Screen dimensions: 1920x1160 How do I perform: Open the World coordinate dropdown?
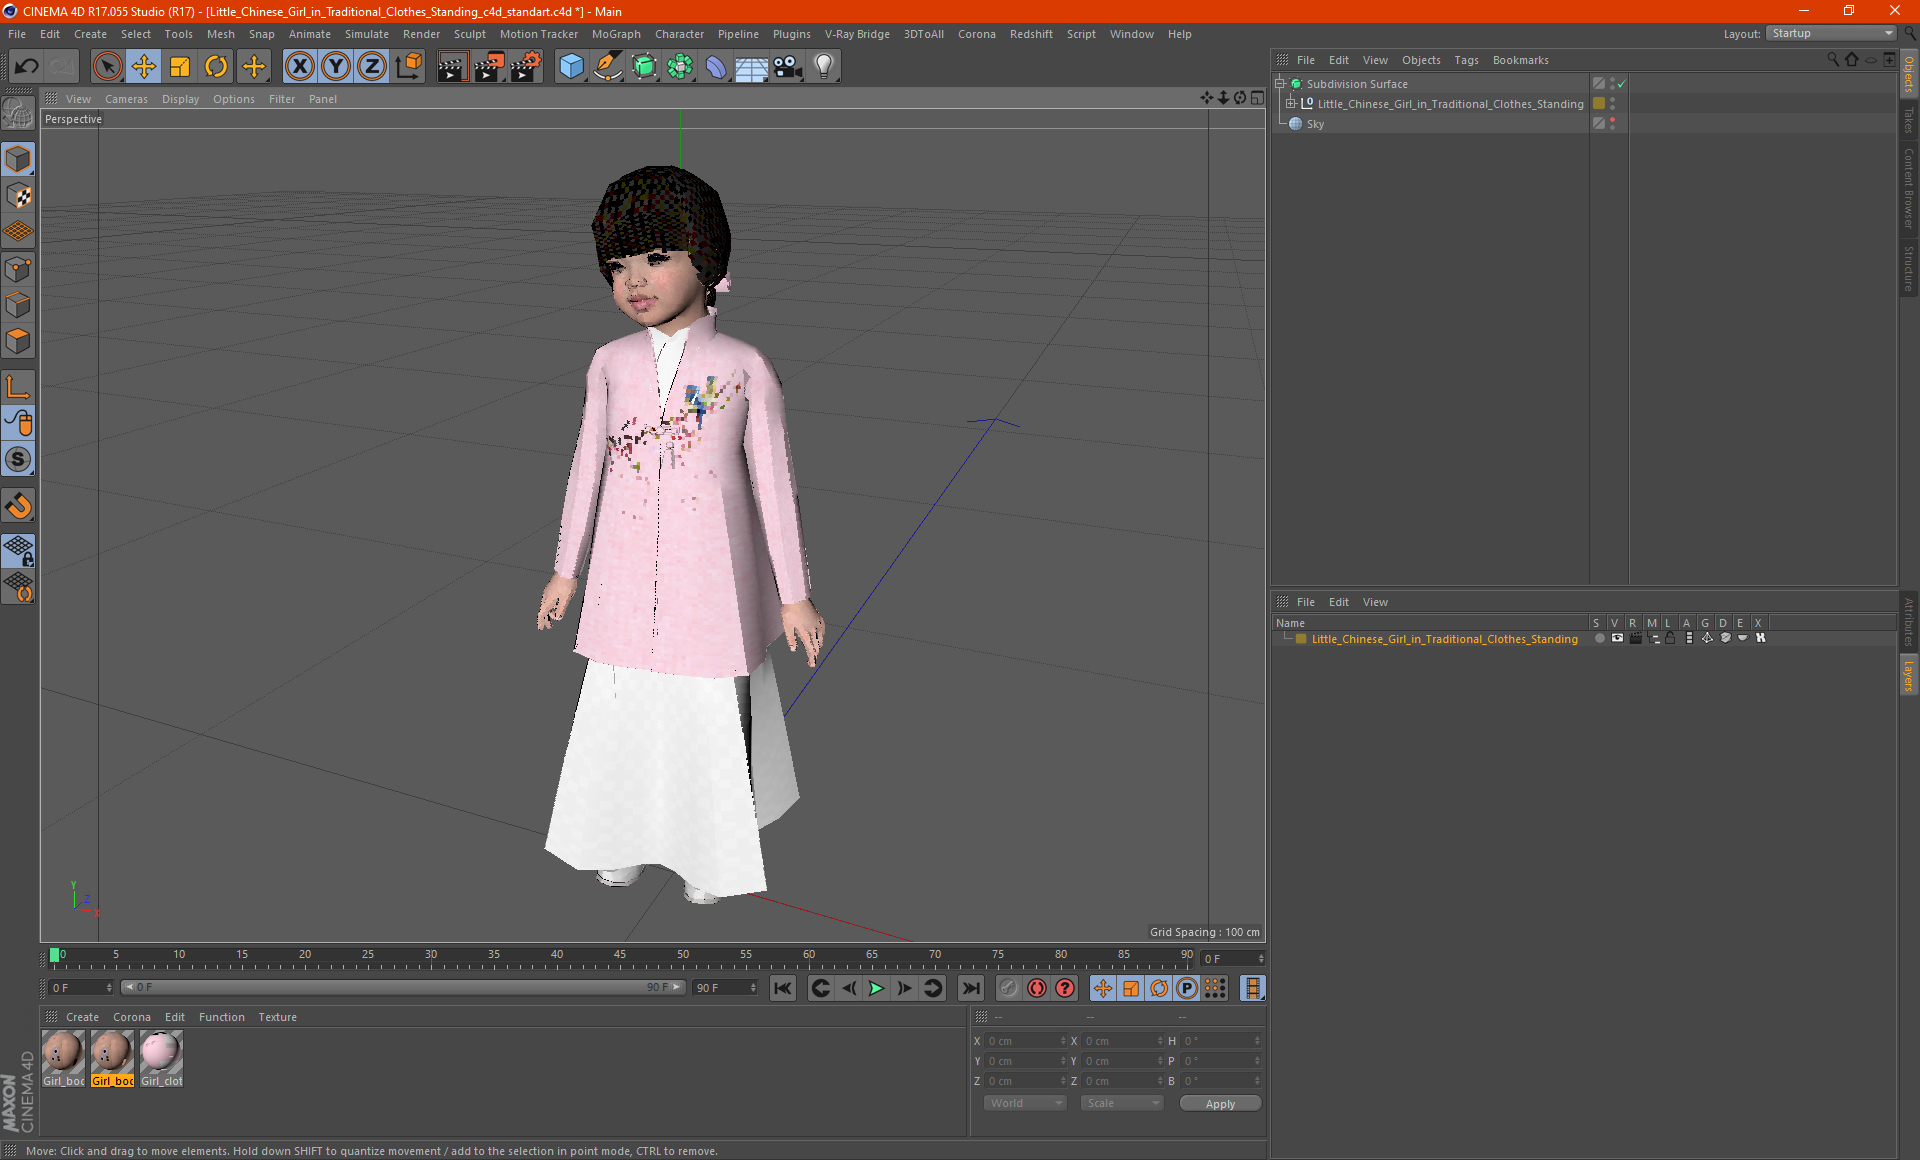[1025, 1103]
